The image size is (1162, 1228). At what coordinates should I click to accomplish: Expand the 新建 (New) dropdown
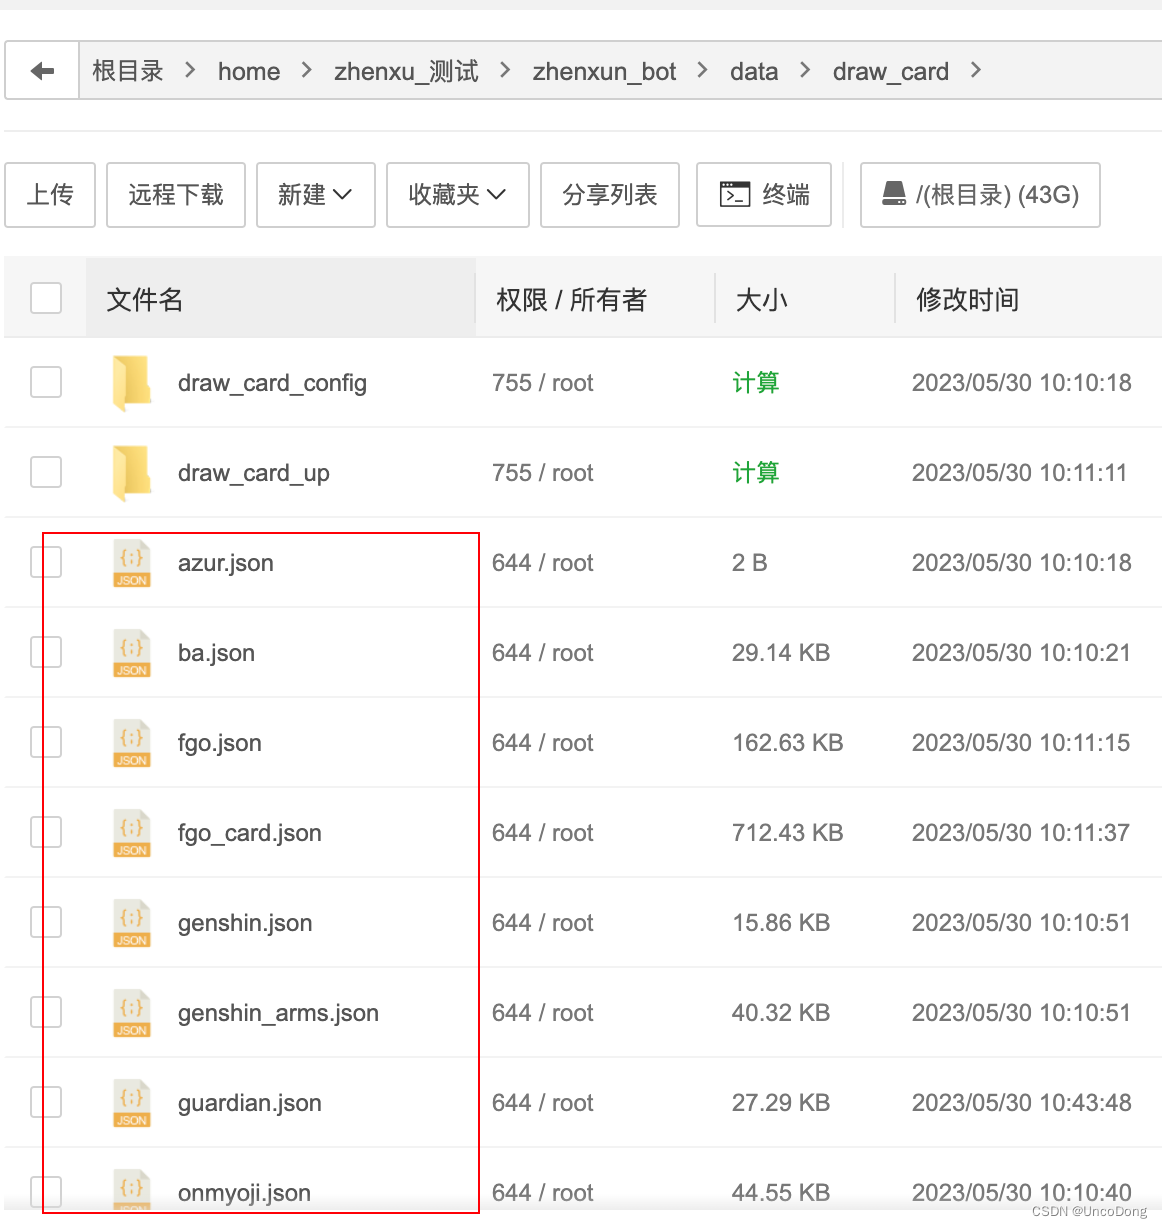(315, 194)
